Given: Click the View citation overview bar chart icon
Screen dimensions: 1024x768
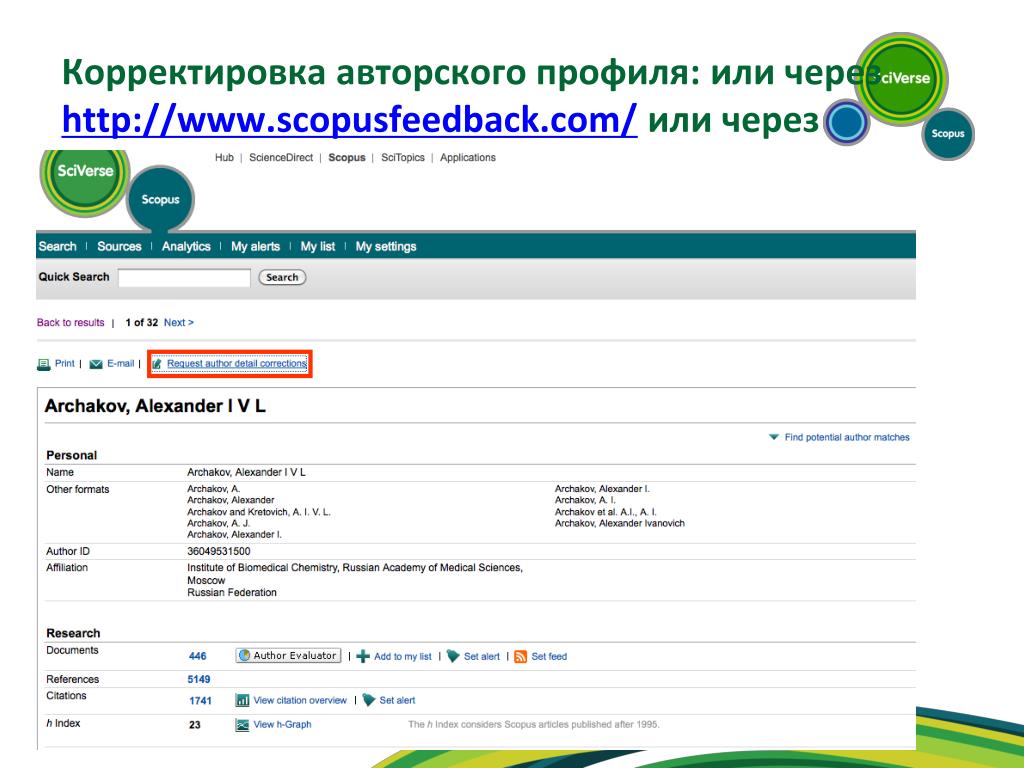Looking at the screenshot, I should coord(242,700).
